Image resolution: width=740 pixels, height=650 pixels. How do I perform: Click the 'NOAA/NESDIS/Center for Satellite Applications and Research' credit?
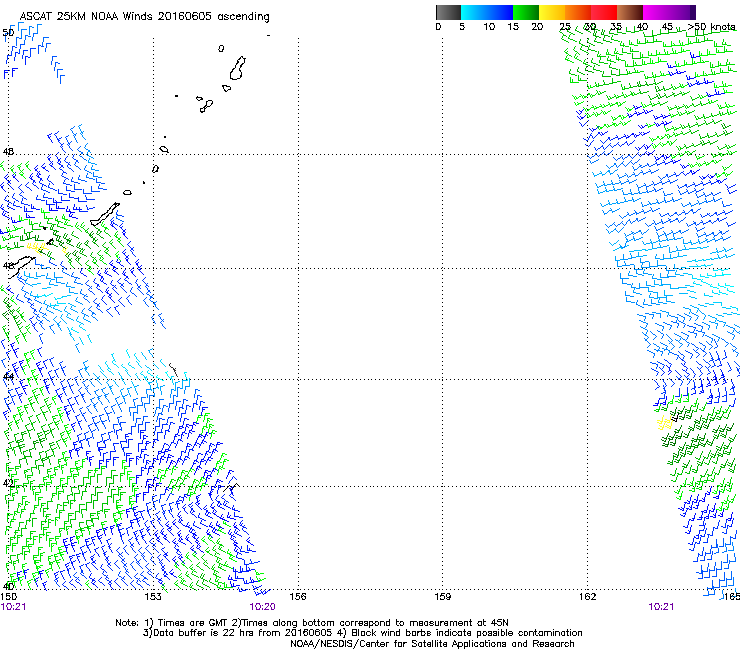(x=432, y=644)
